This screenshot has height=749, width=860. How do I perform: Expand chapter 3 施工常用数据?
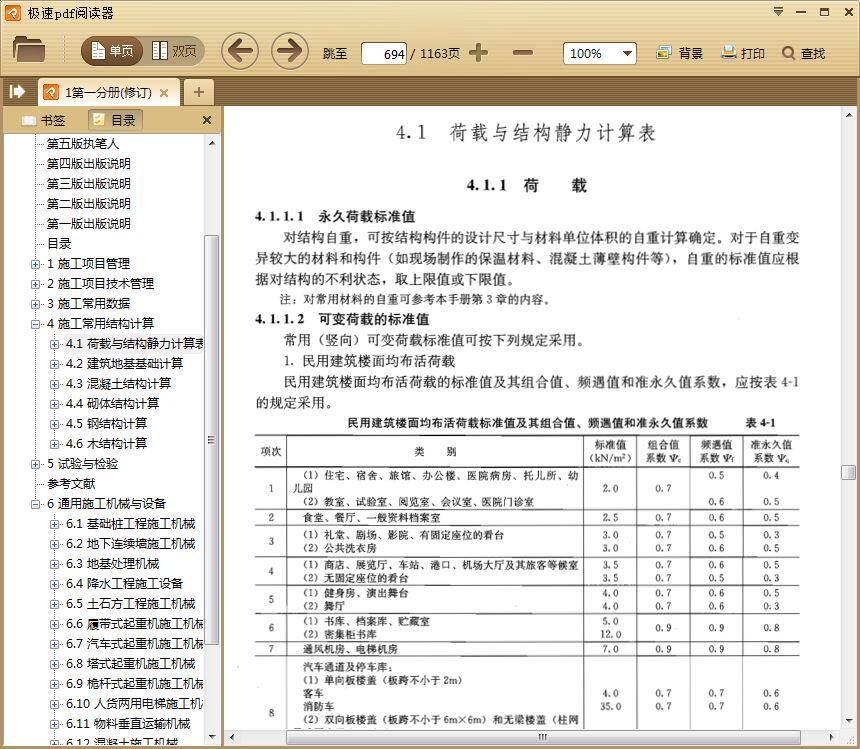point(36,304)
